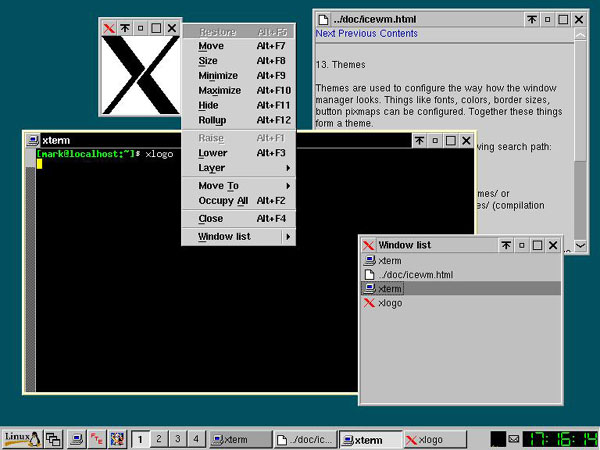Click the window list icon in taskbar

(x=54, y=439)
